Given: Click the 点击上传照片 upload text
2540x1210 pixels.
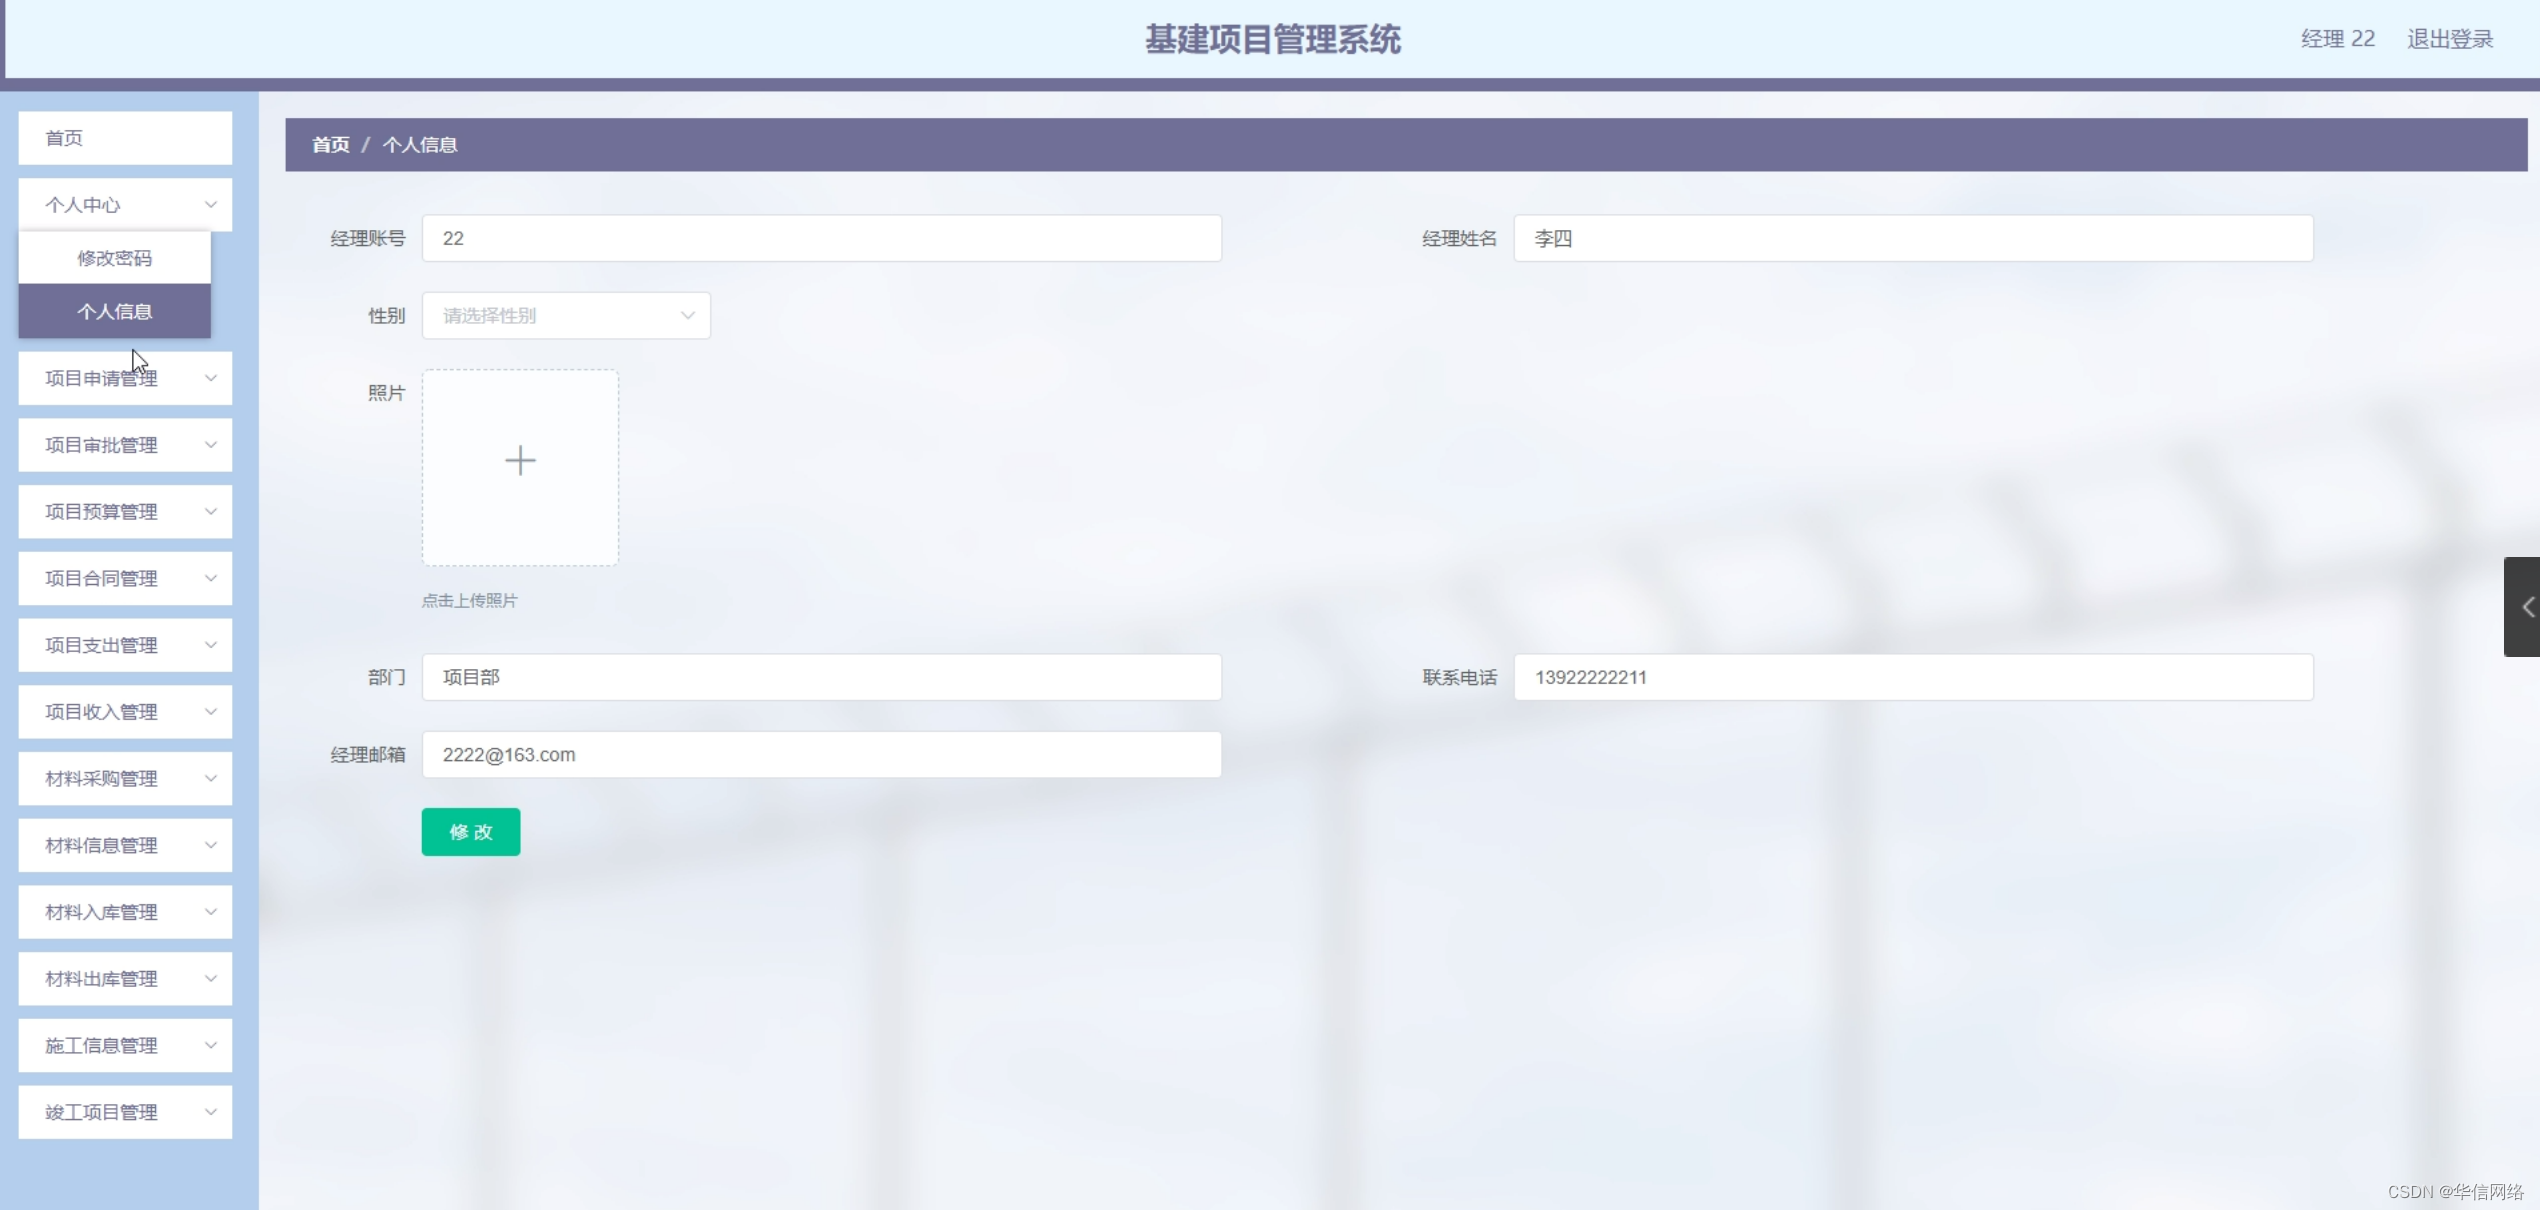Looking at the screenshot, I should click(x=468, y=600).
